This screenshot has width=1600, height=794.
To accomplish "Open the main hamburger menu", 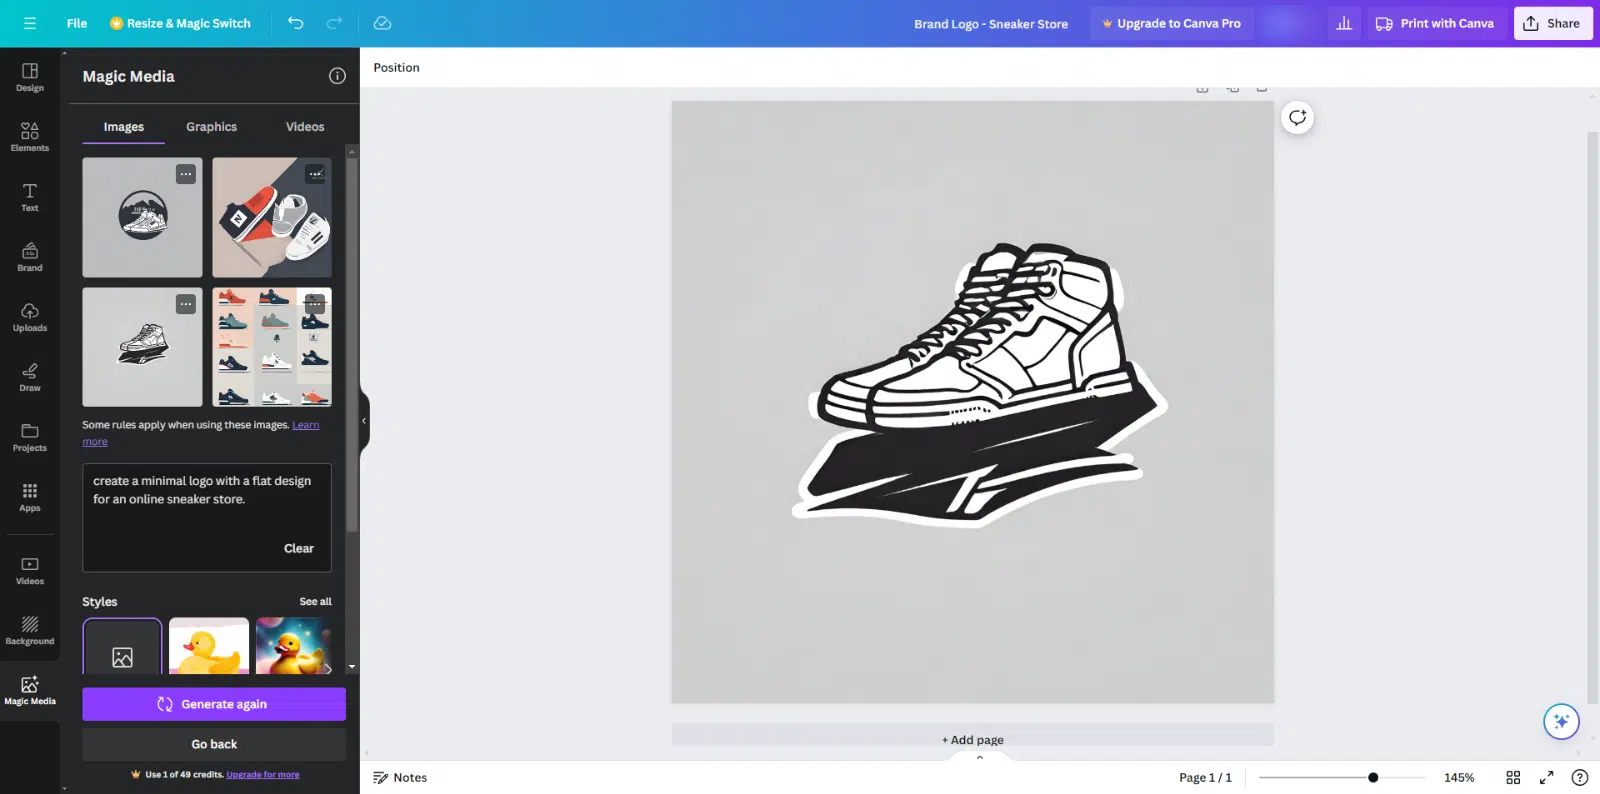I will pos(30,23).
